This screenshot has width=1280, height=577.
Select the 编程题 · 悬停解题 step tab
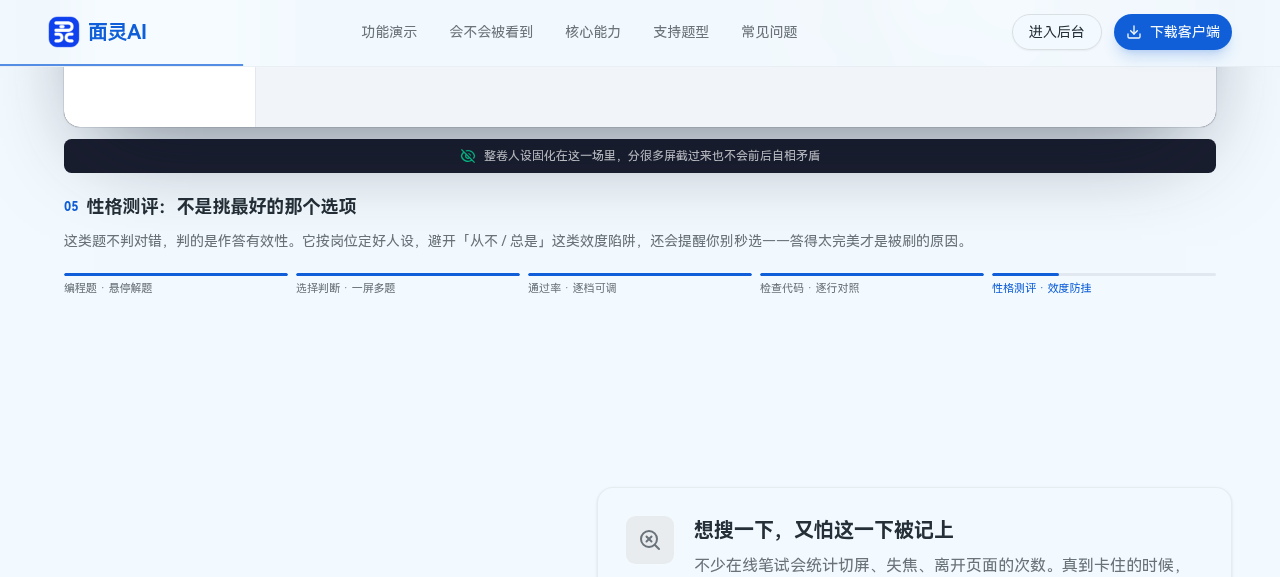[x=176, y=284]
